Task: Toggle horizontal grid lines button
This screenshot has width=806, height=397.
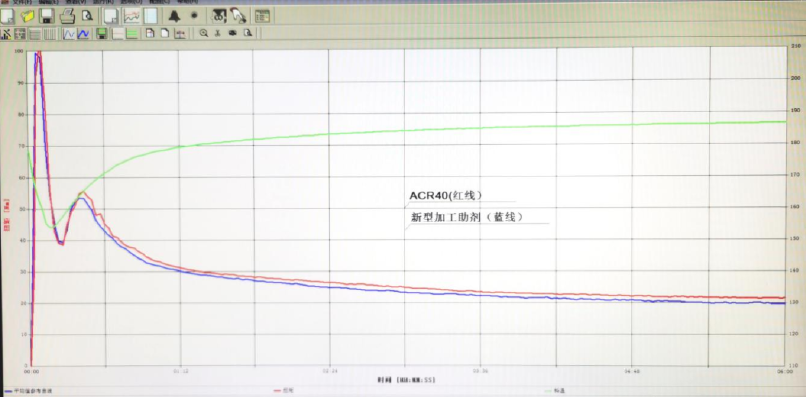Action: (35, 34)
